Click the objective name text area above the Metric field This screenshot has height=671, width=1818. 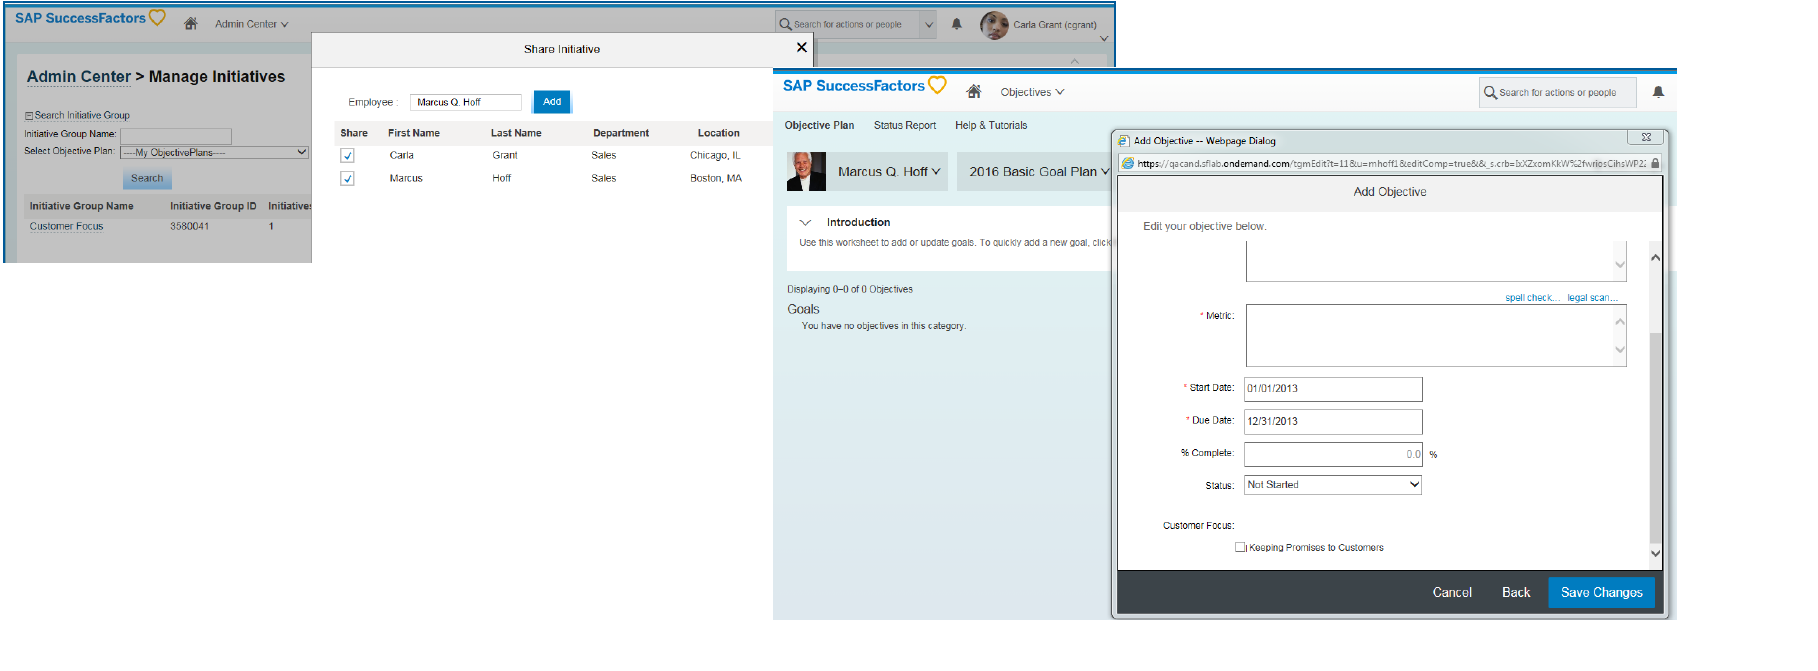1436,261
